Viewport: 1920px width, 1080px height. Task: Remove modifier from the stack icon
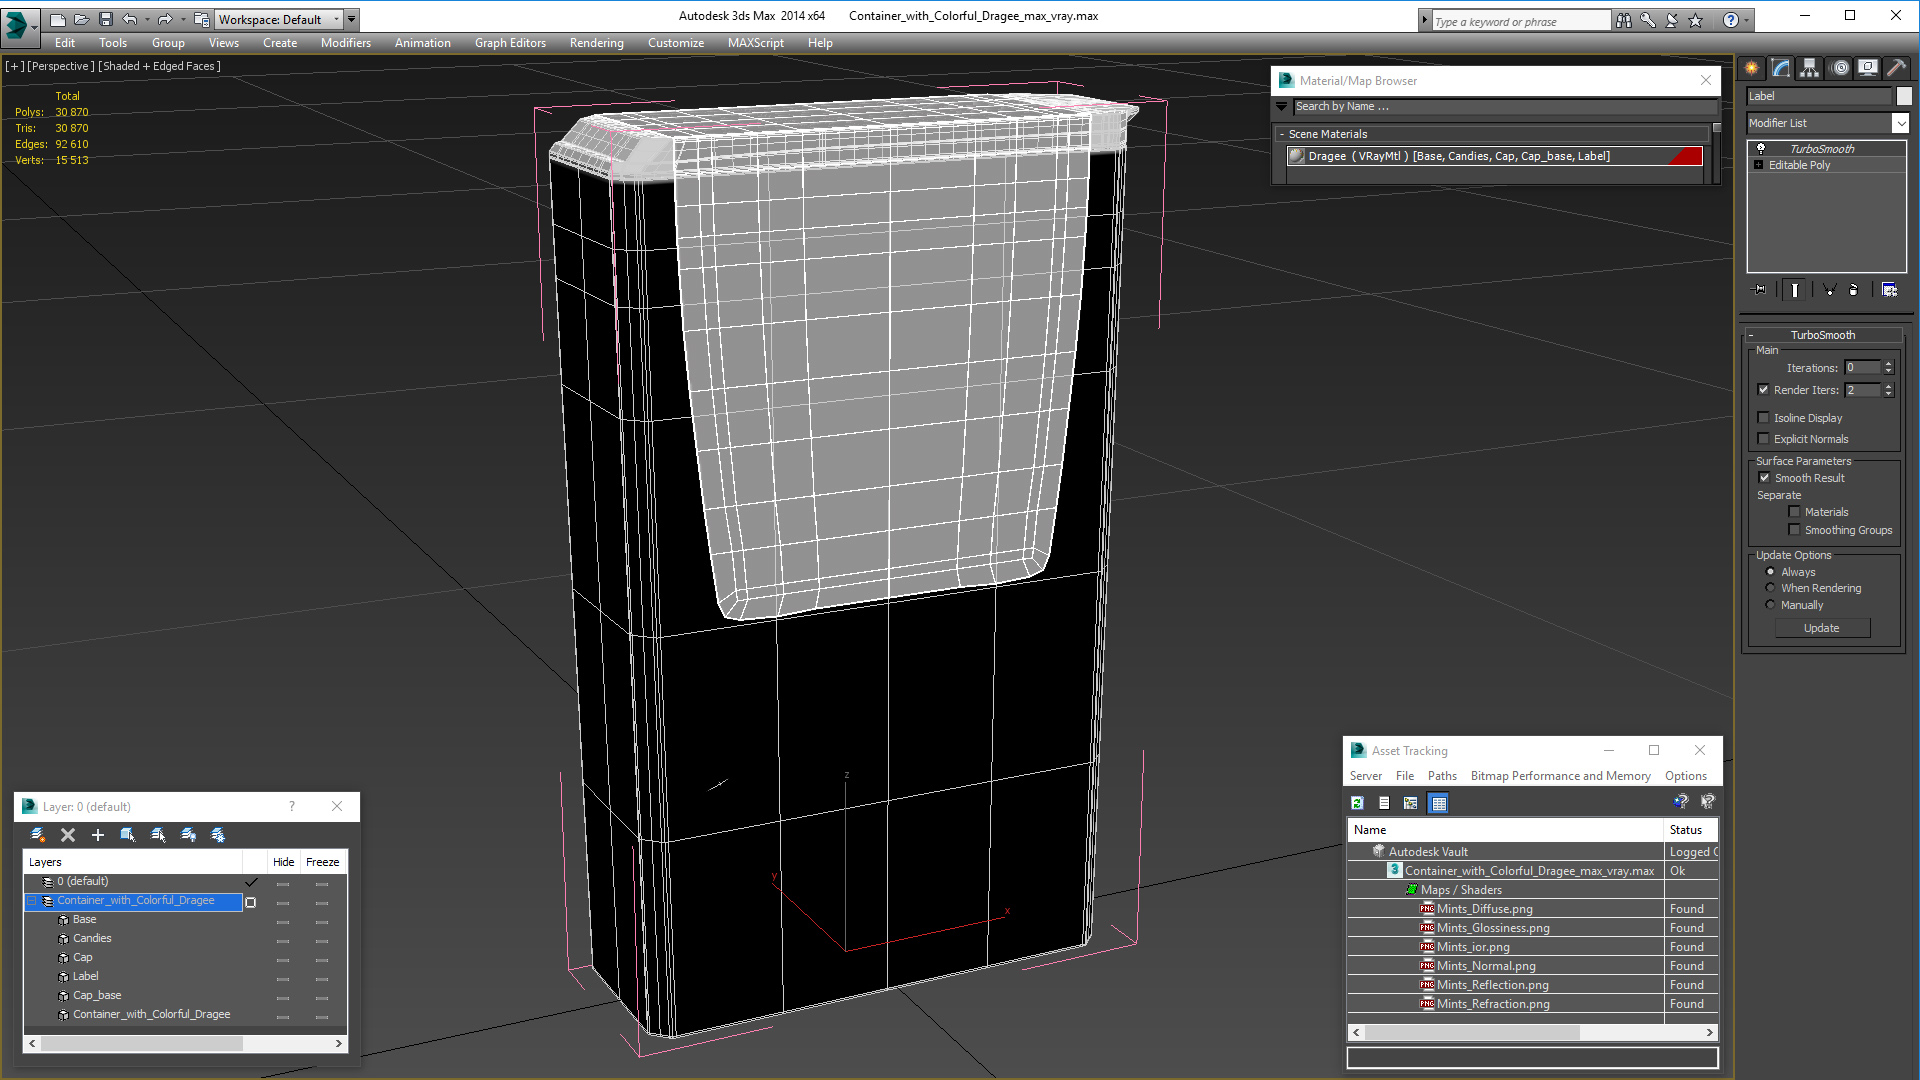(1854, 290)
